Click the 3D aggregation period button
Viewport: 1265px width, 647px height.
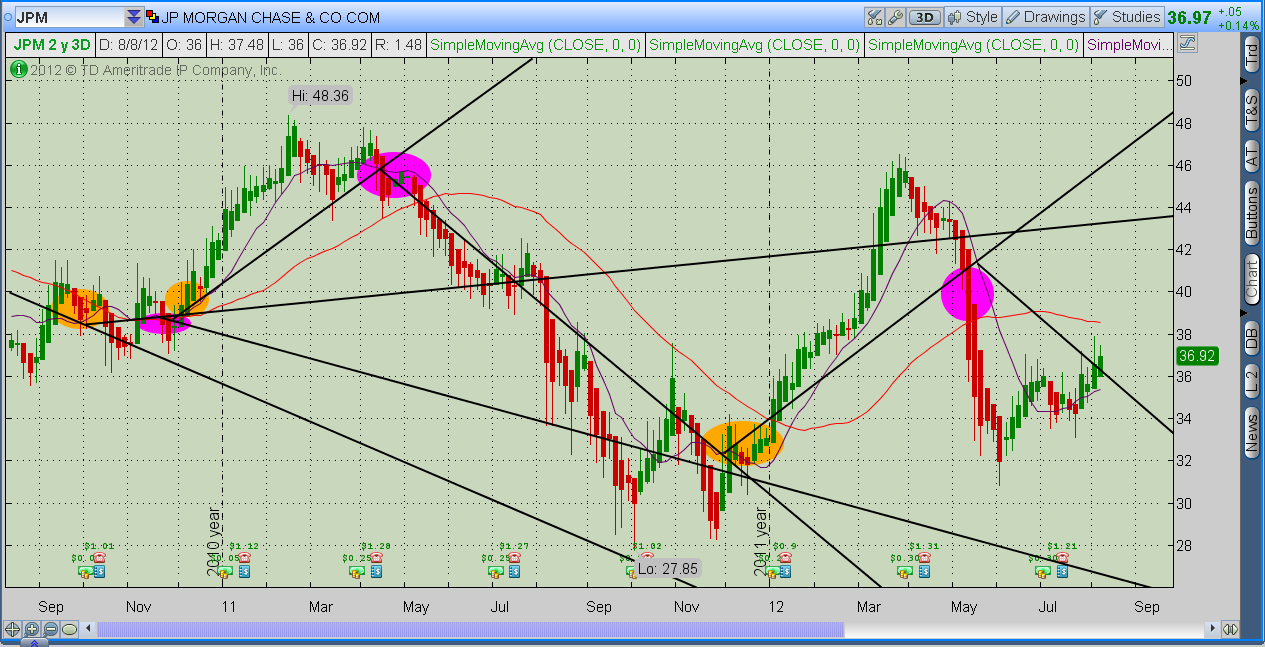(925, 17)
